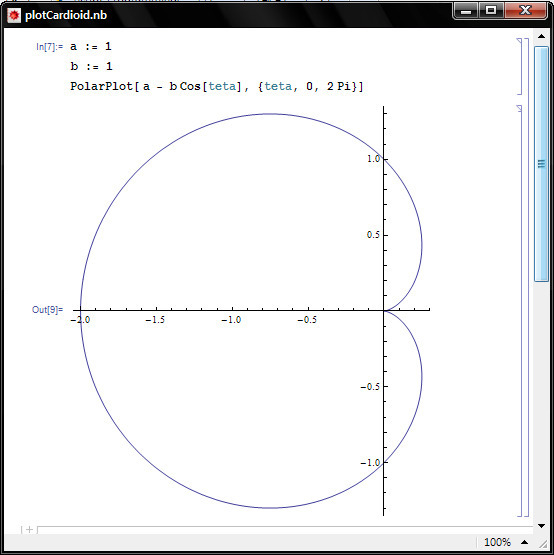Click the -2.0 axis tick label

[80, 320]
